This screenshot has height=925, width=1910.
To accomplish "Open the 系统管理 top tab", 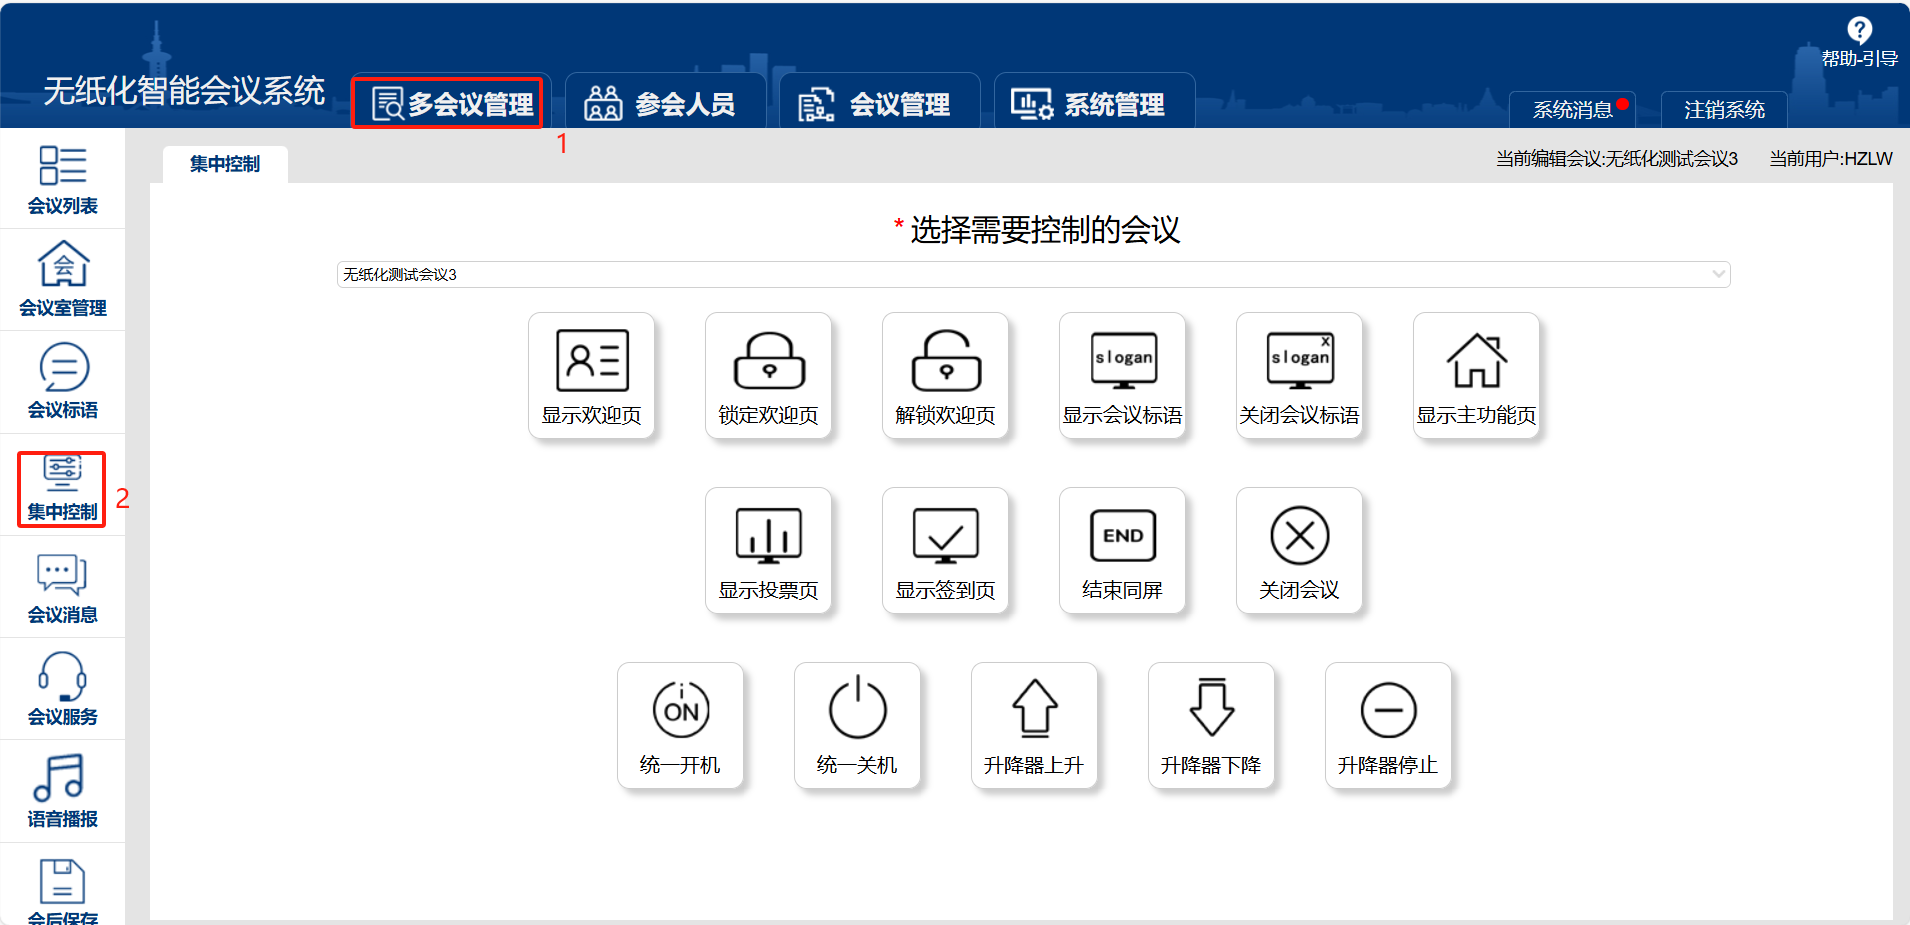I will point(1094,102).
